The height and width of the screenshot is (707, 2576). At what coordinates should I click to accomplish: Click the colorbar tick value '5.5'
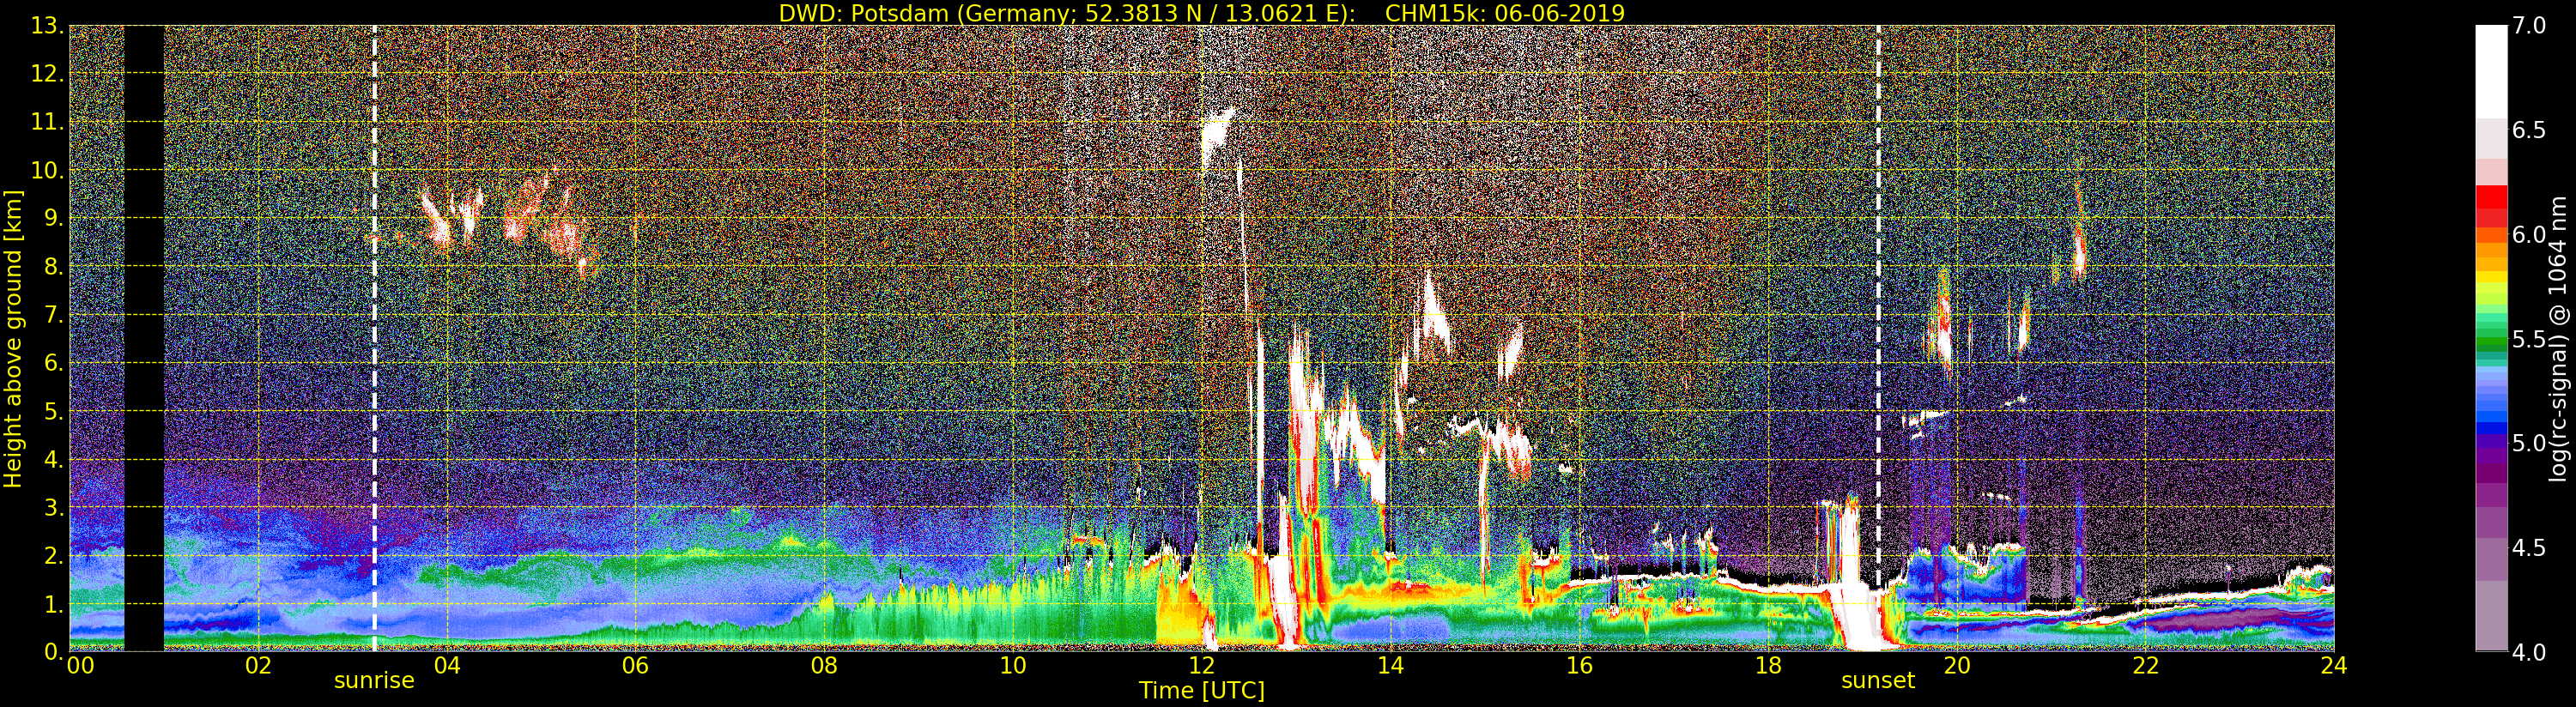[2529, 339]
